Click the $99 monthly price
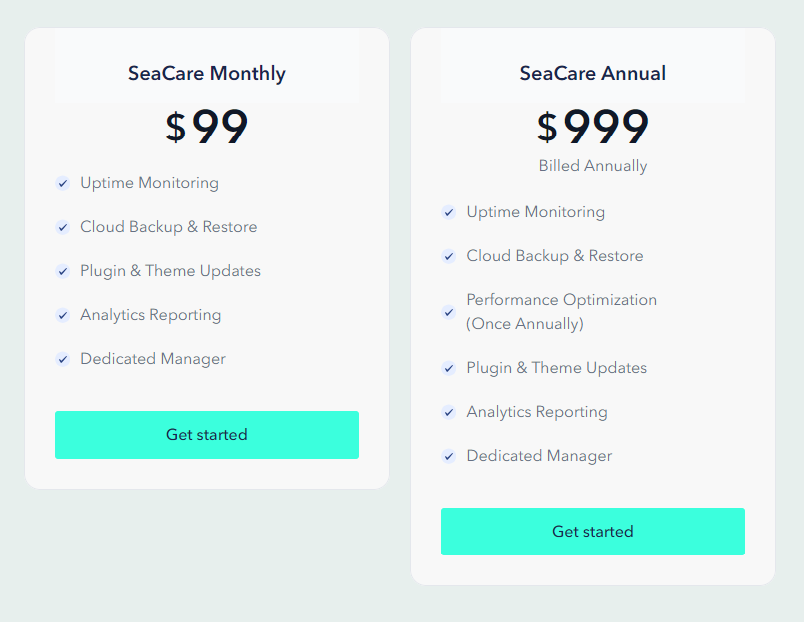804x622 pixels. (207, 127)
